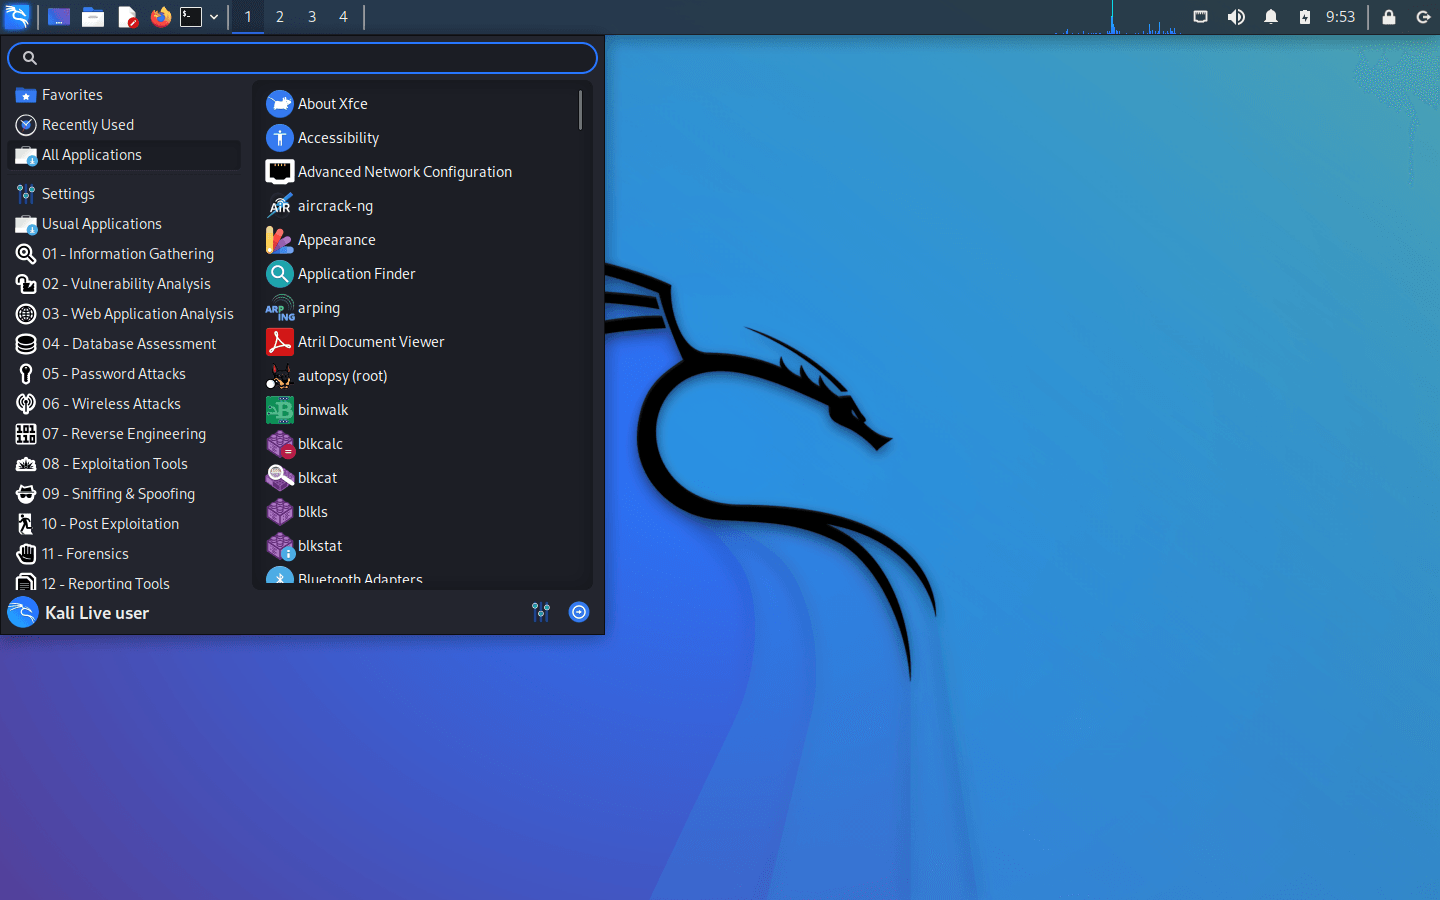
Task: Click the volume speaker icon in panel
Action: (x=1236, y=17)
